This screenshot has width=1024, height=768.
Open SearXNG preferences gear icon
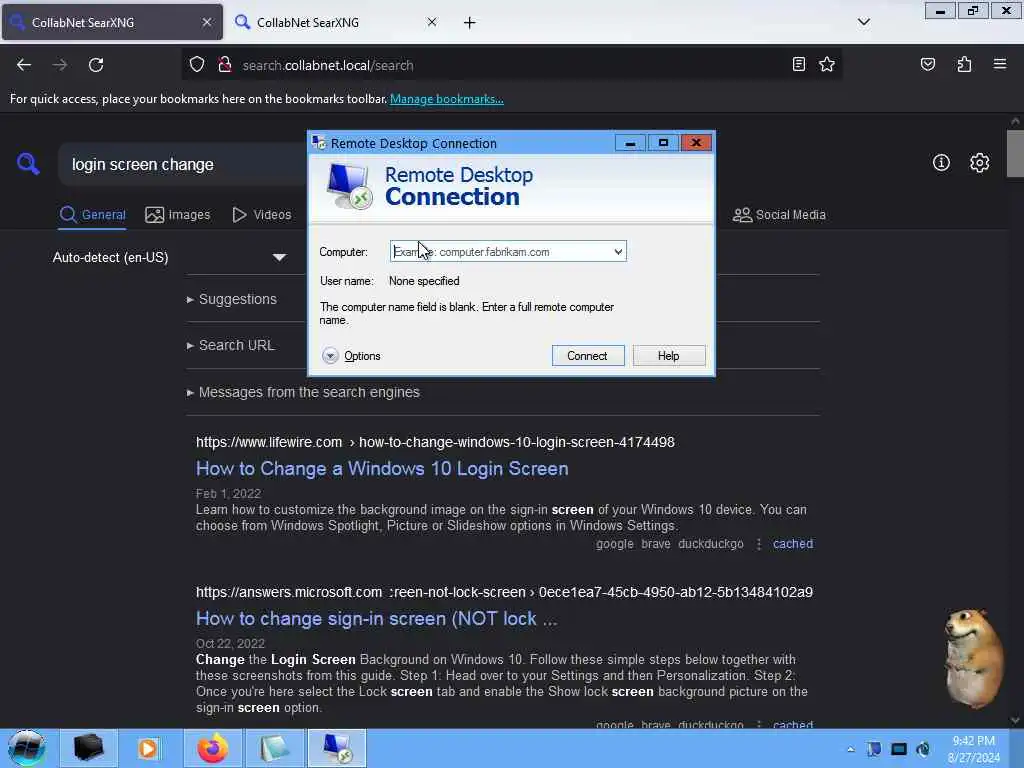click(979, 163)
